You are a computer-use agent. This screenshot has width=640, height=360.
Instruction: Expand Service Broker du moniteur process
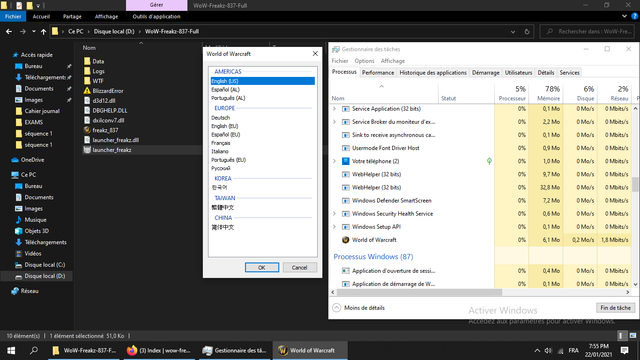334,122
